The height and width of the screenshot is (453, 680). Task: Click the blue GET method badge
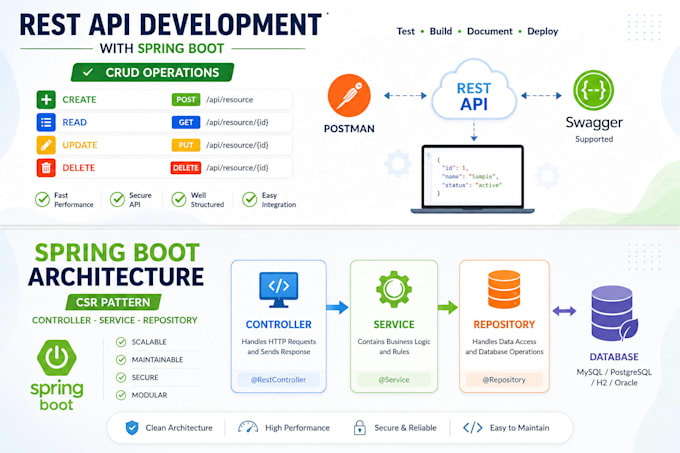coord(186,122)
